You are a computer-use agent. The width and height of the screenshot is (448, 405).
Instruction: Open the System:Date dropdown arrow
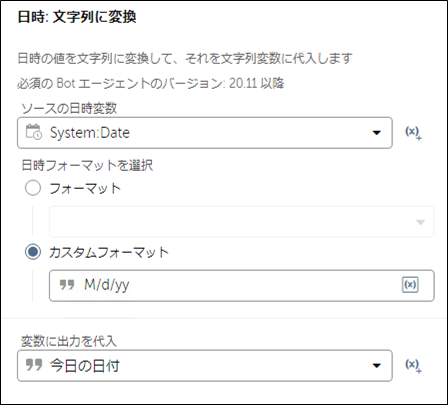point(377,133)
